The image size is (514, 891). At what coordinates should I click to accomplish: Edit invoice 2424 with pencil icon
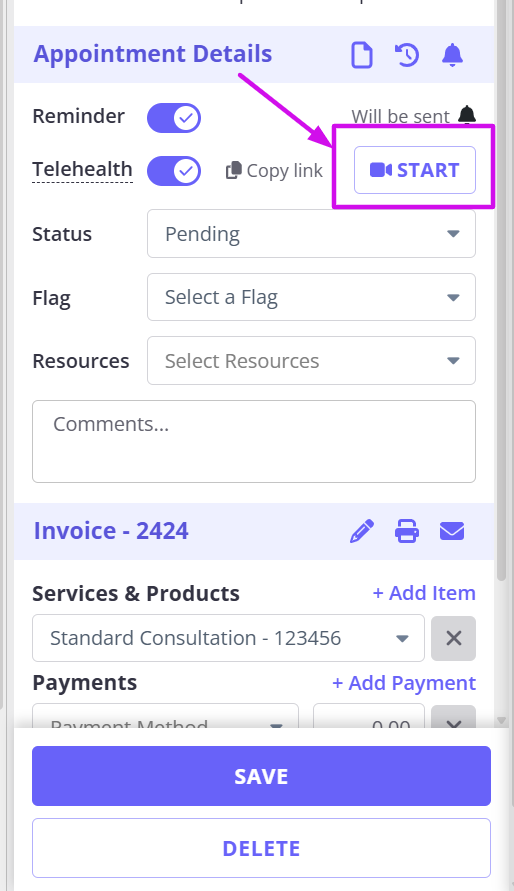tap(362, 531)
